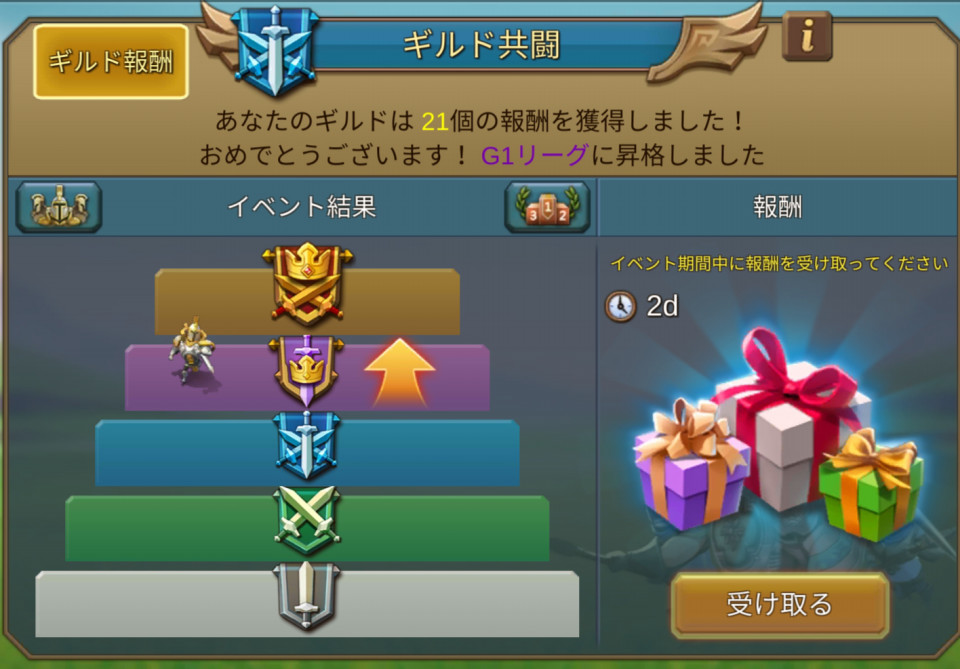
Task: Click the orange promotion up arrow
Action: click(400, 373)
